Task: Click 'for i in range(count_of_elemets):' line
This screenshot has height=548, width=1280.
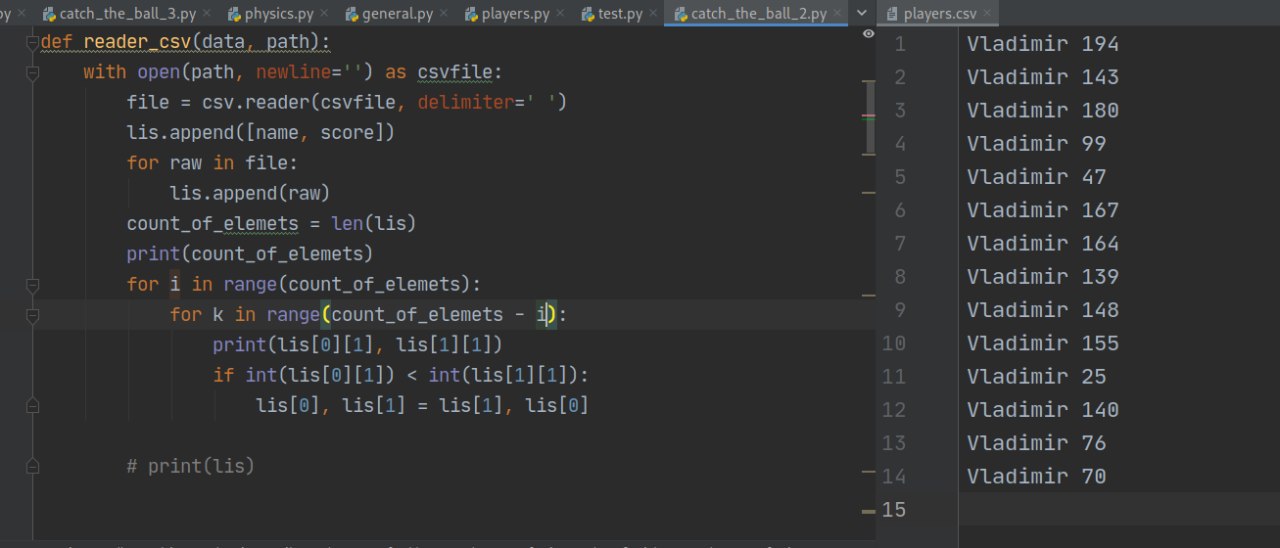Action: coord(304,284)
